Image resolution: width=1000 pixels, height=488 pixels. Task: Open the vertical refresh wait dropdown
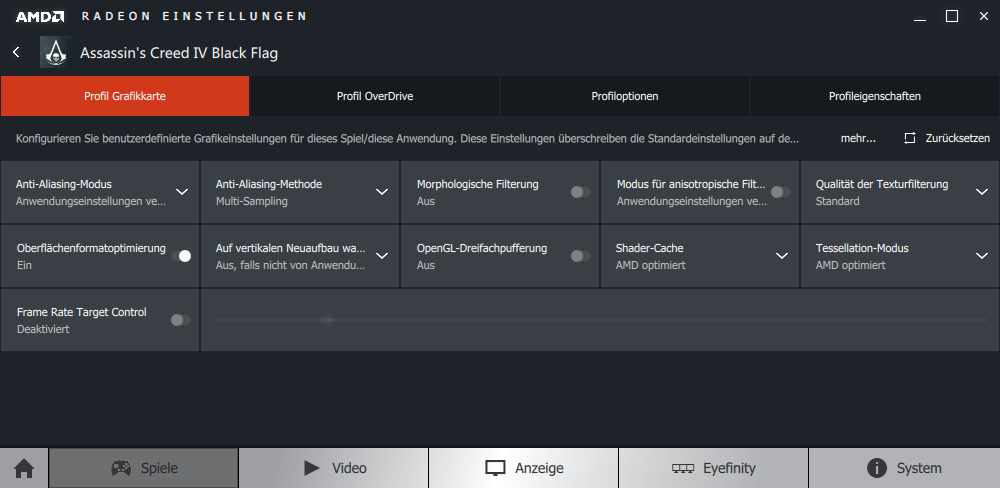(382, 256)
